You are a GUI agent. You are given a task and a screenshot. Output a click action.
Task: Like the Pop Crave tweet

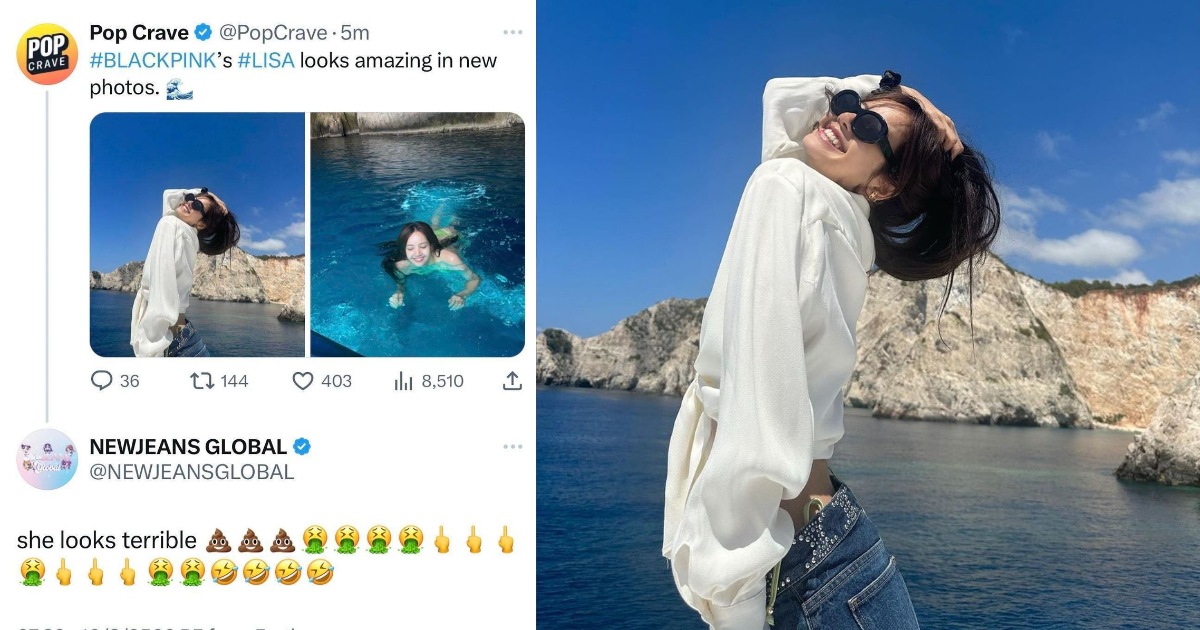tap(303, 381)
